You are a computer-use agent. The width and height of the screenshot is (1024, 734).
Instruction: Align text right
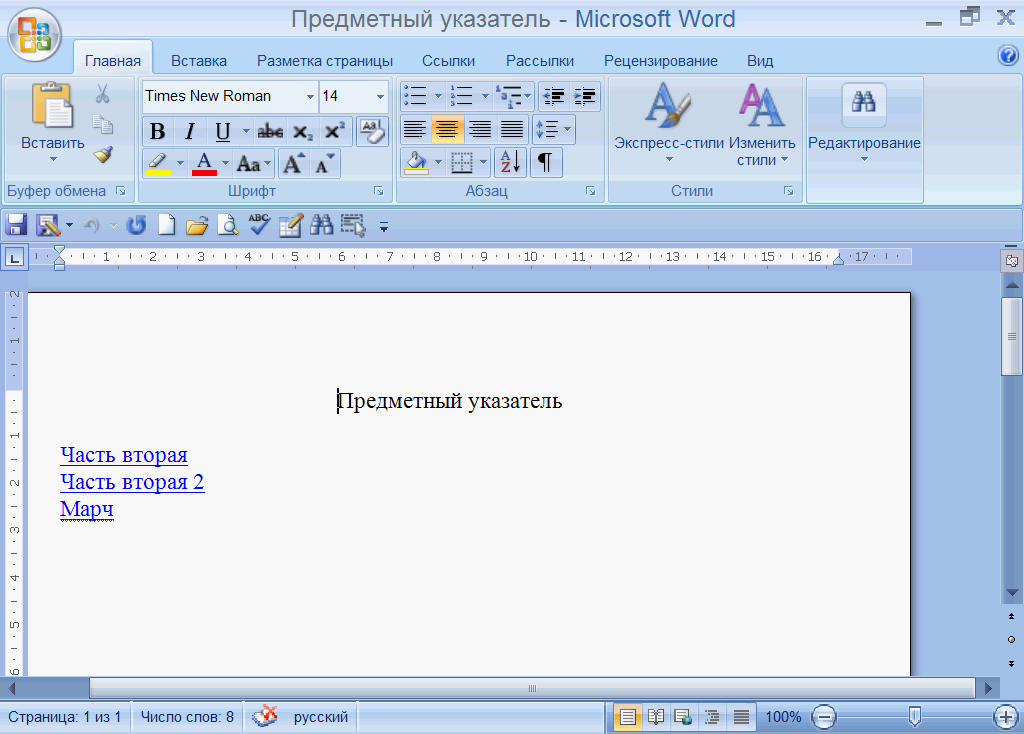tap(480, 129)
